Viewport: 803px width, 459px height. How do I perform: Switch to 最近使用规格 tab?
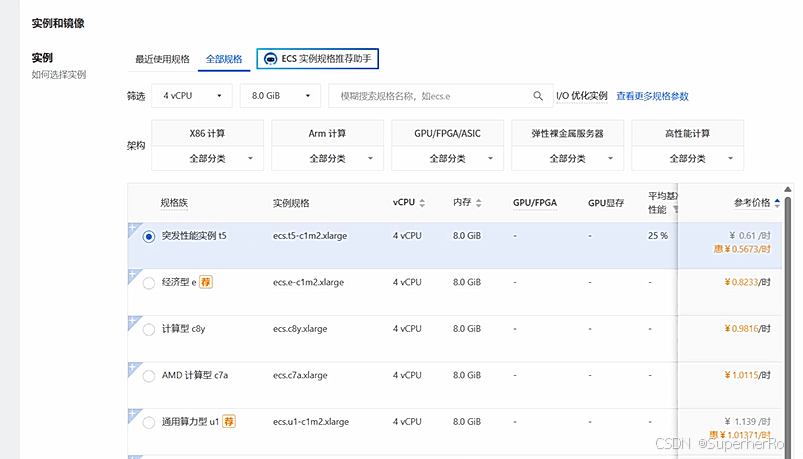tap(162, 59)
